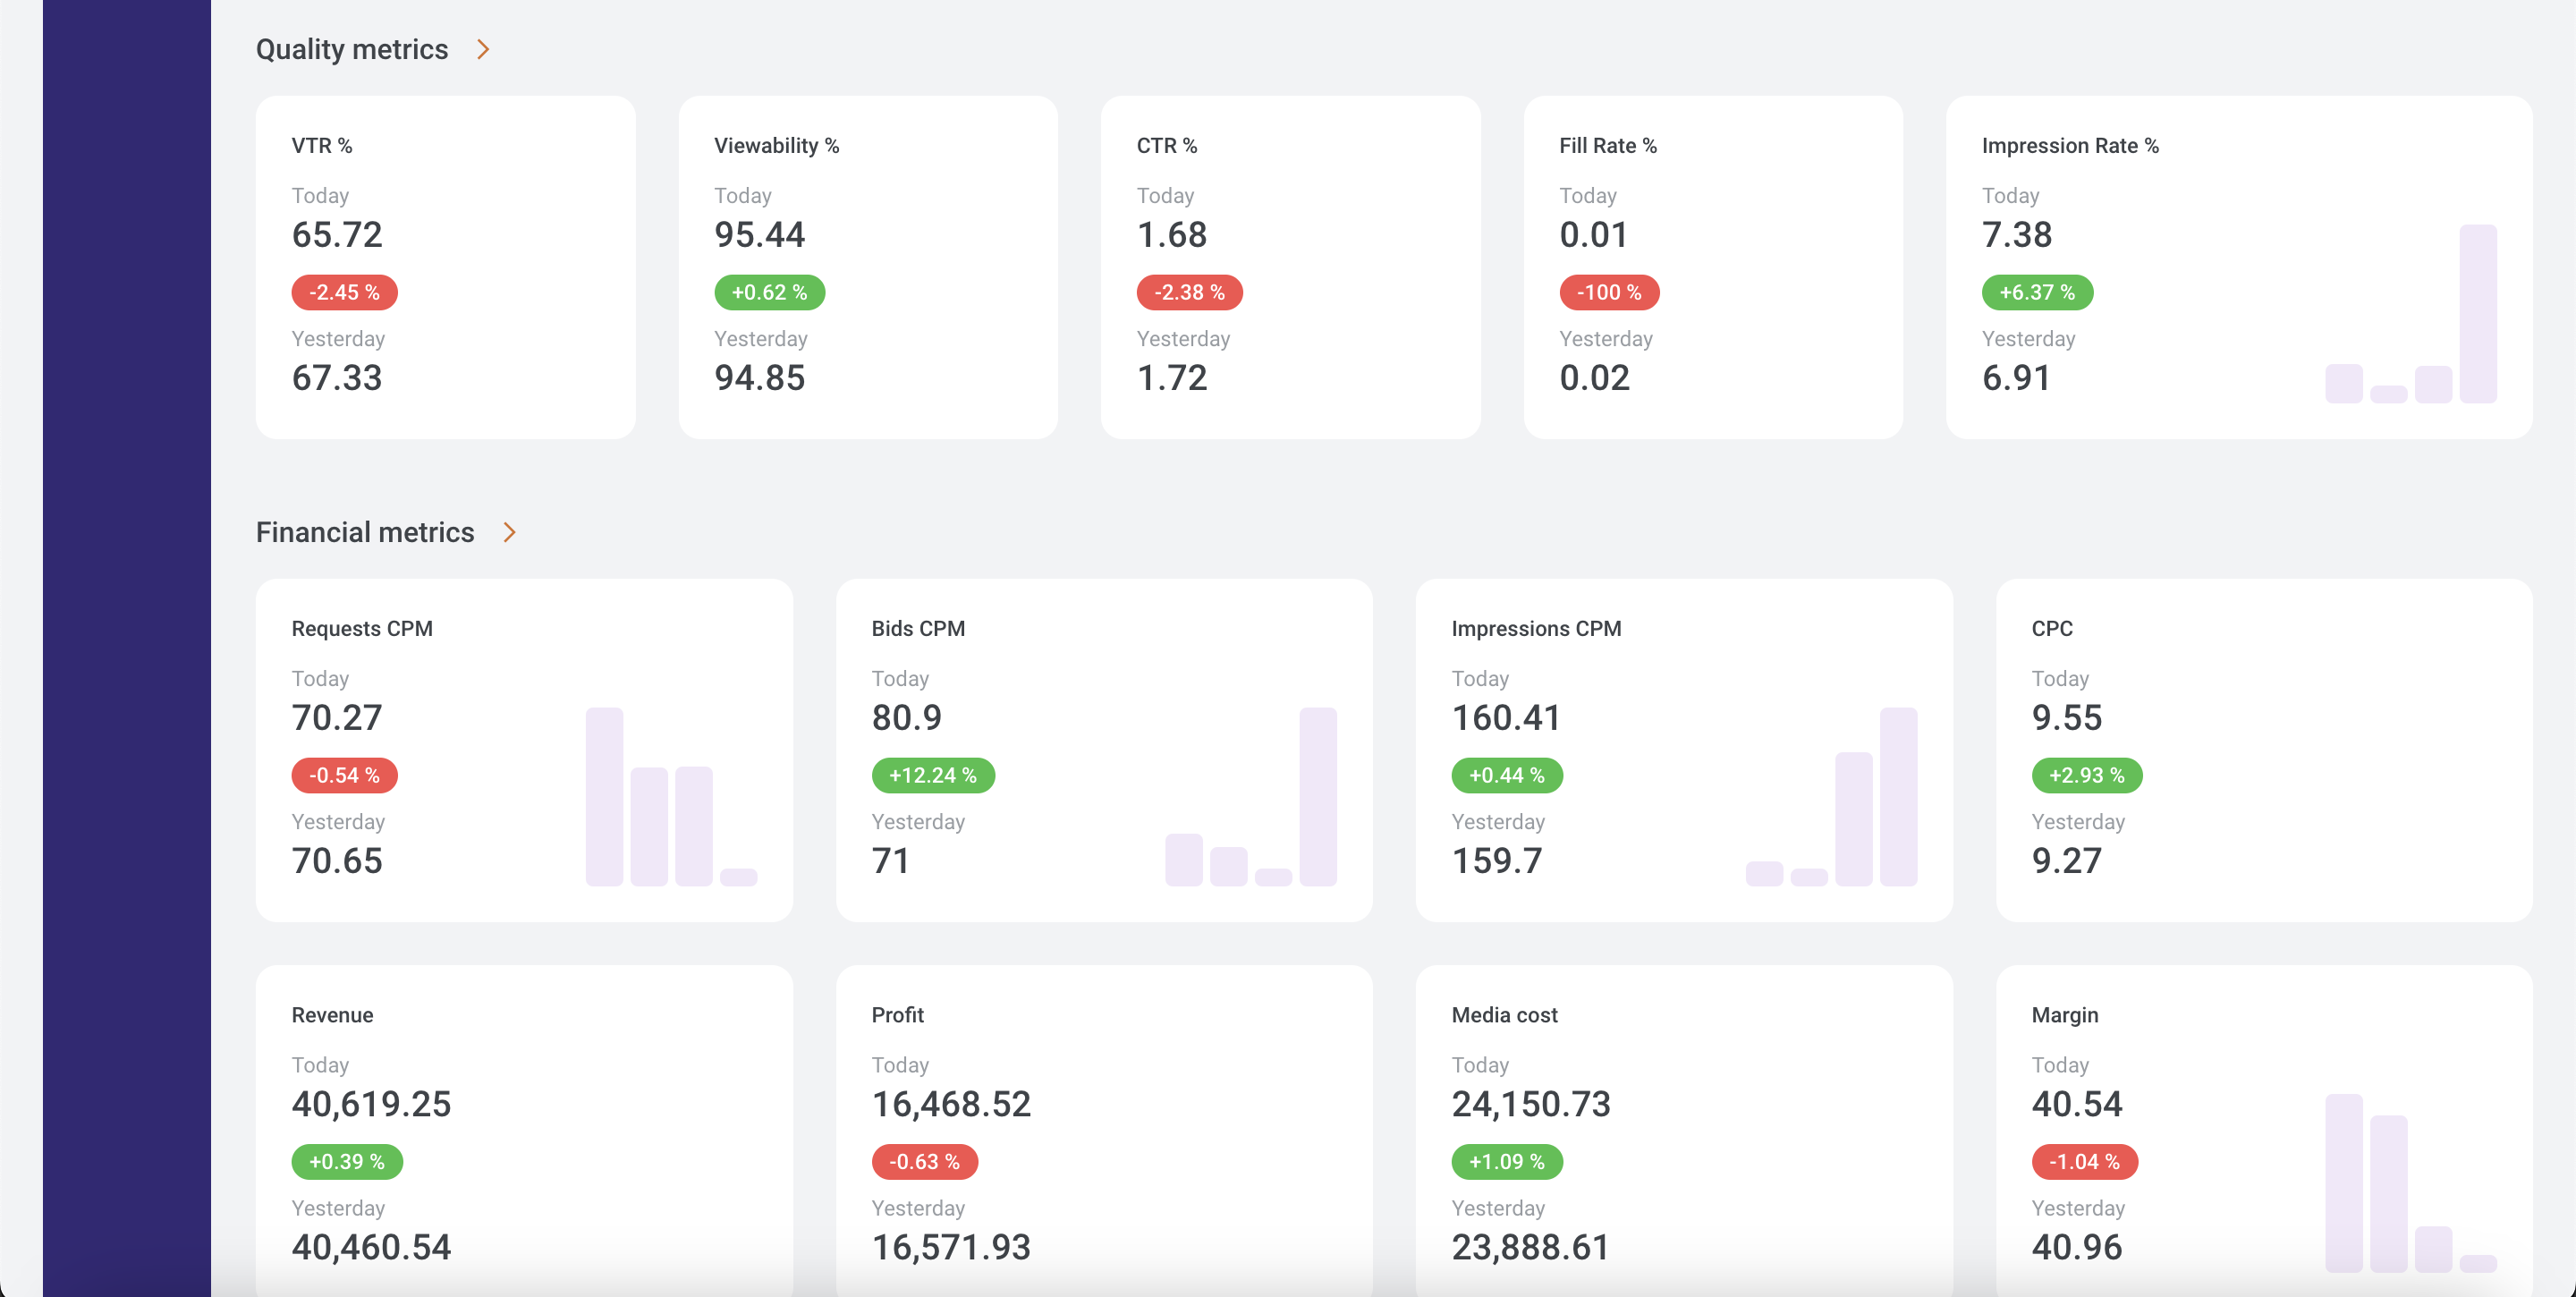Image resolution: width=2576 pixels, height=1297 pixels.
Task: Click the Viewability % green +0.62 % badge
Action: point(769,292)
